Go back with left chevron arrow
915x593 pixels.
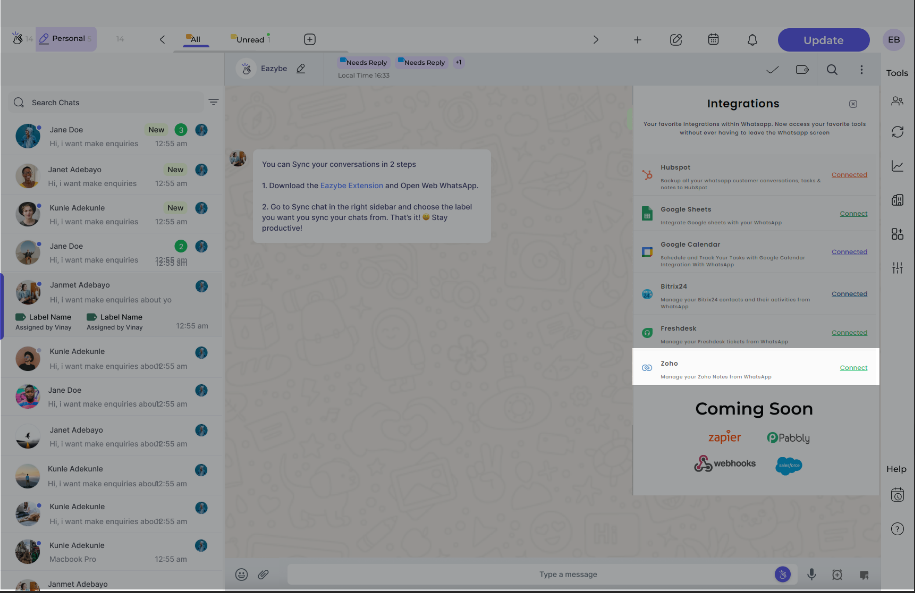(162, 40)
